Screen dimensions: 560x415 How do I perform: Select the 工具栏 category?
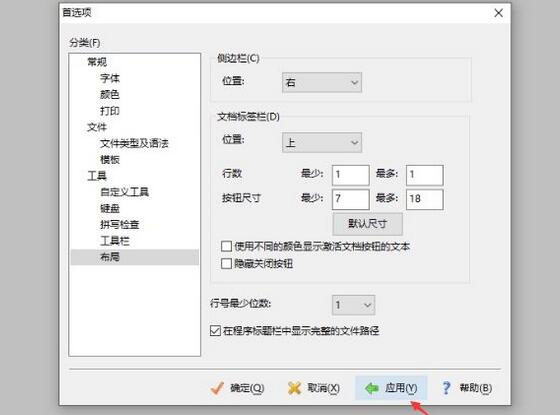coord(115,241)
